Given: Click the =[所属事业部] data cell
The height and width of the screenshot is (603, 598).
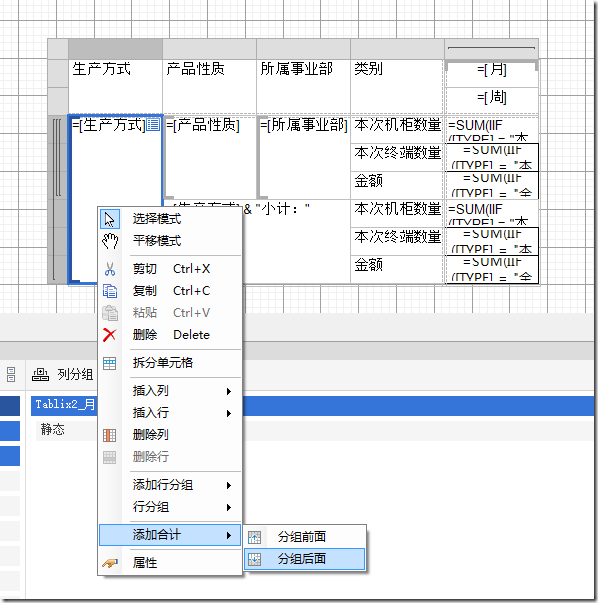Looking at the screenshot, I should pos(303,157).
